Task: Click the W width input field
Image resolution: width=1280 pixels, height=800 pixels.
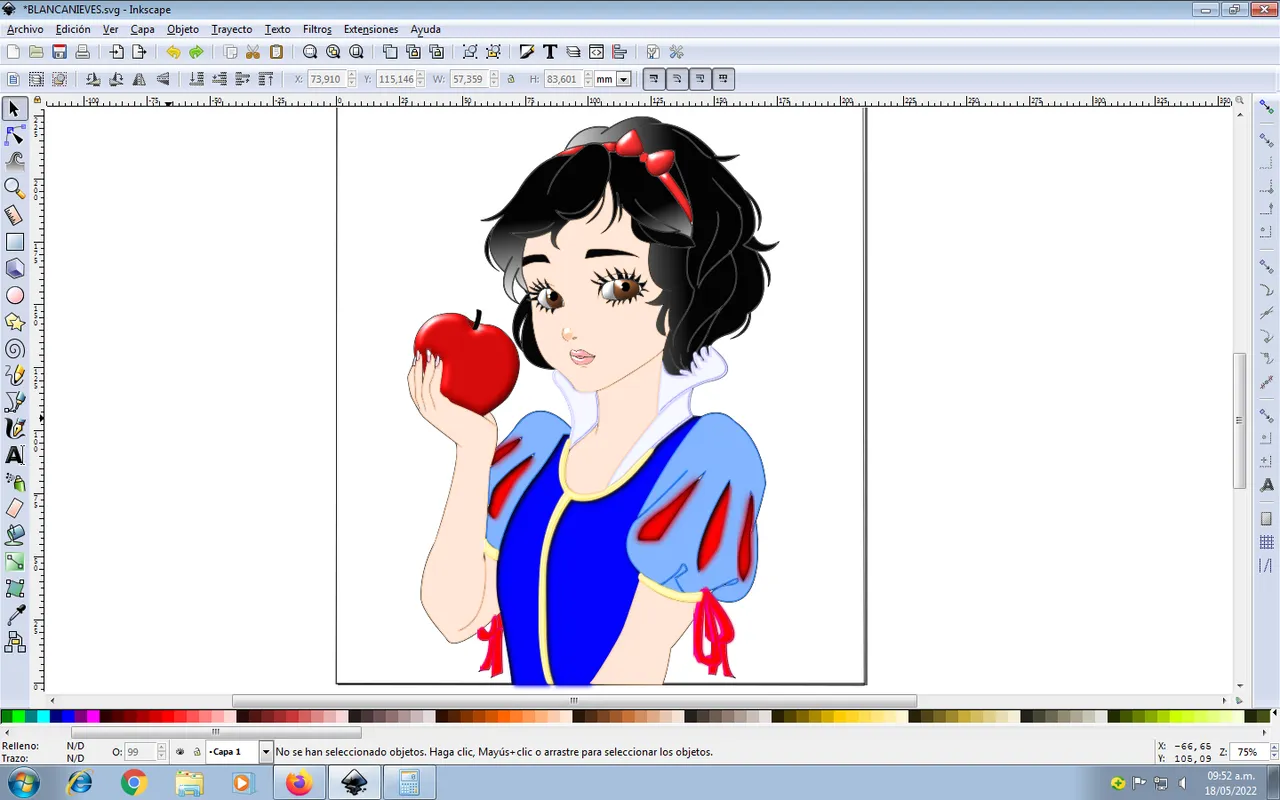Action: [x=468, y=79]
